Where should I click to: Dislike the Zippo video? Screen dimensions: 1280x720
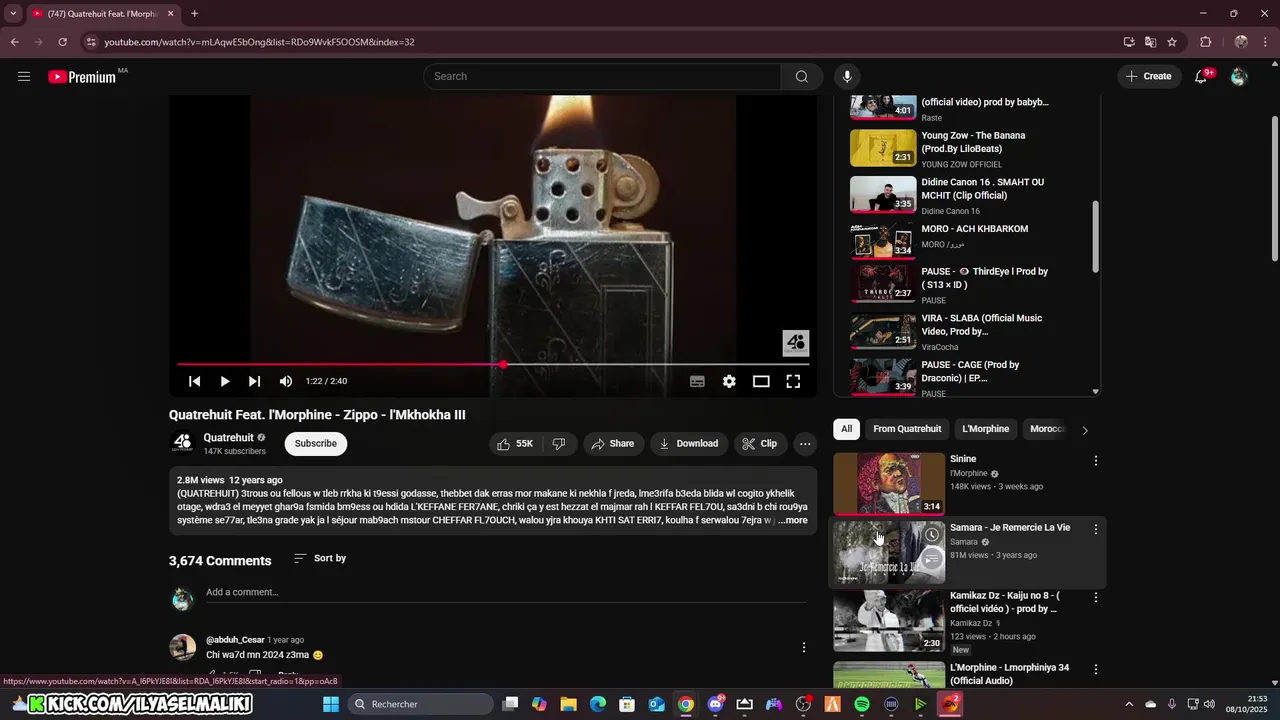559,444
